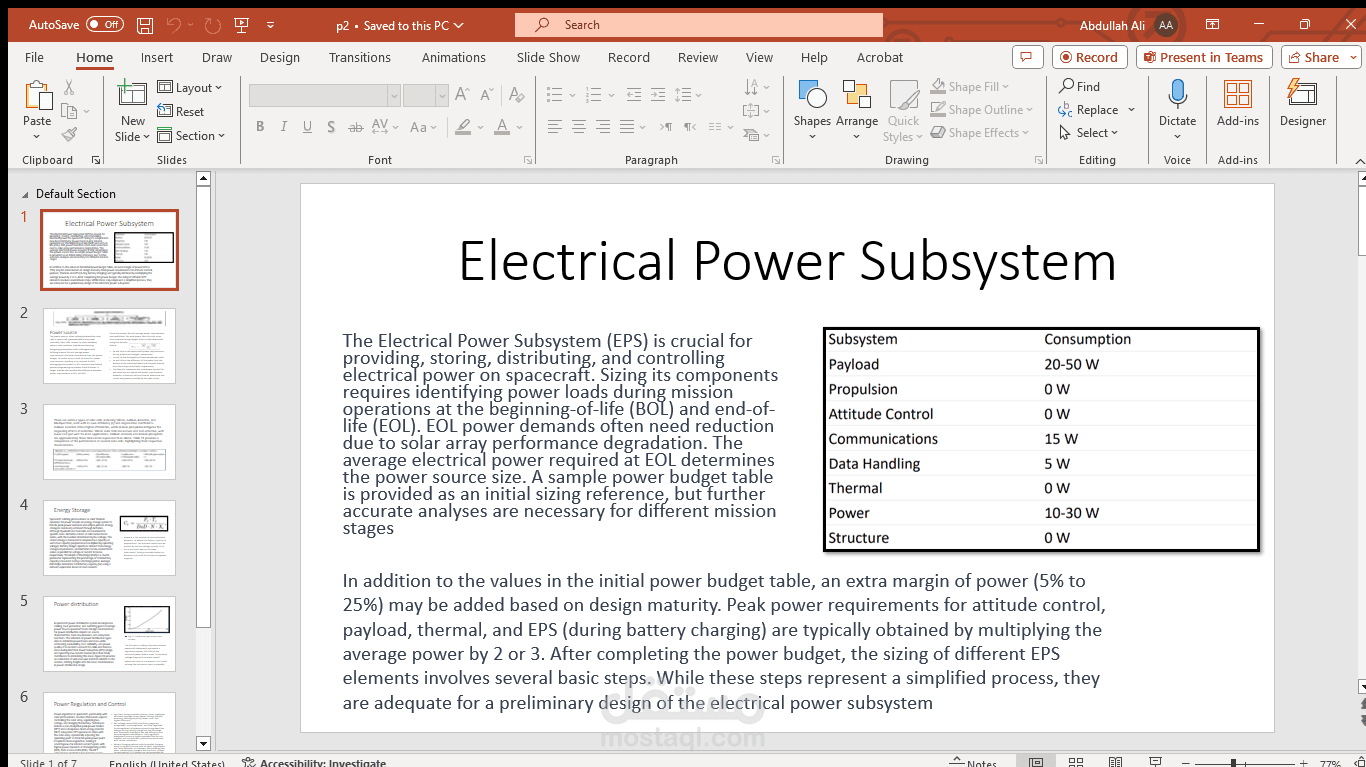Switch to the Design tab
The width and height of the screenshot is (1366, 767).
[280, 57]
